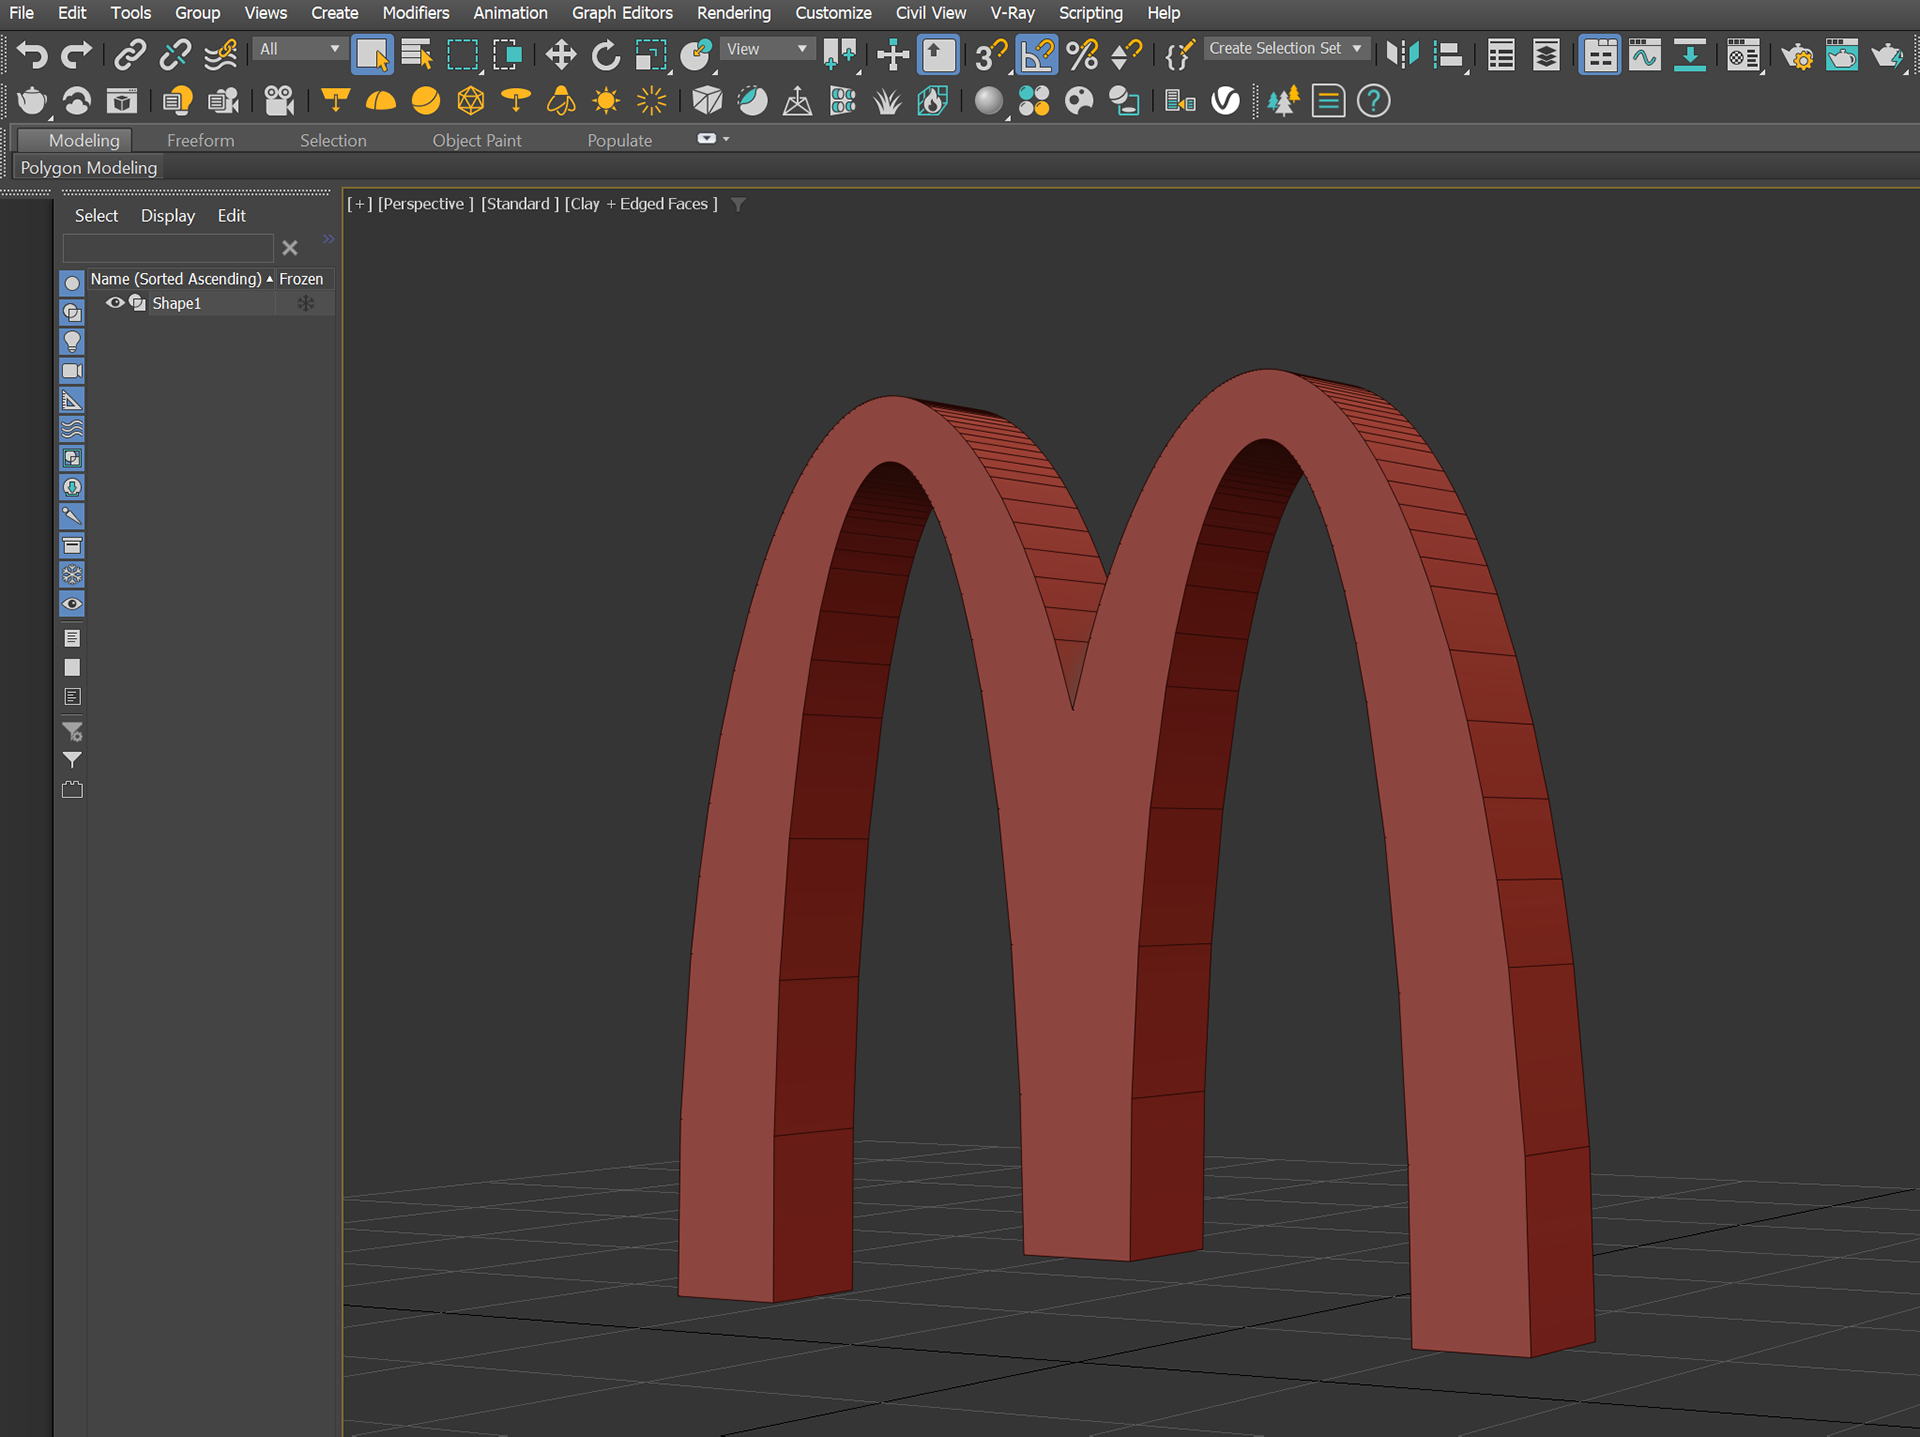Click the Clay + Edged Faces viewport label
The height and width of the screenshot is (1437, 1920).
point(641,204)
